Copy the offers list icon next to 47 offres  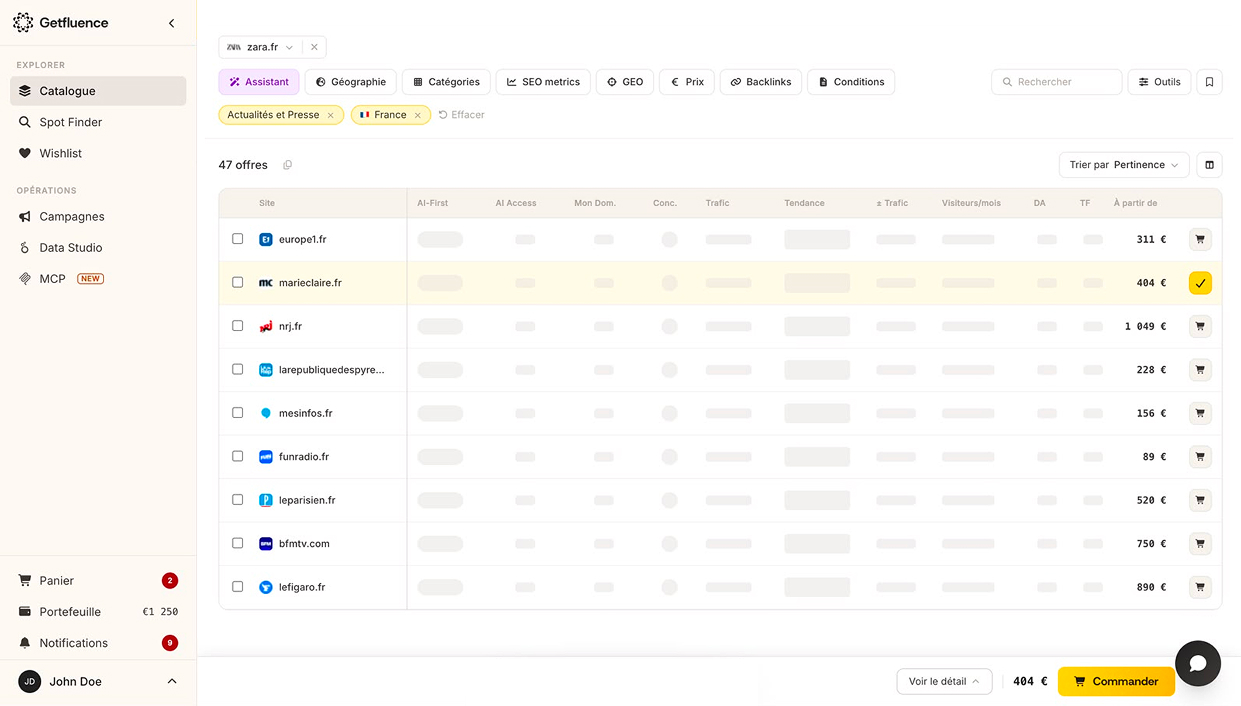[287, 165]
